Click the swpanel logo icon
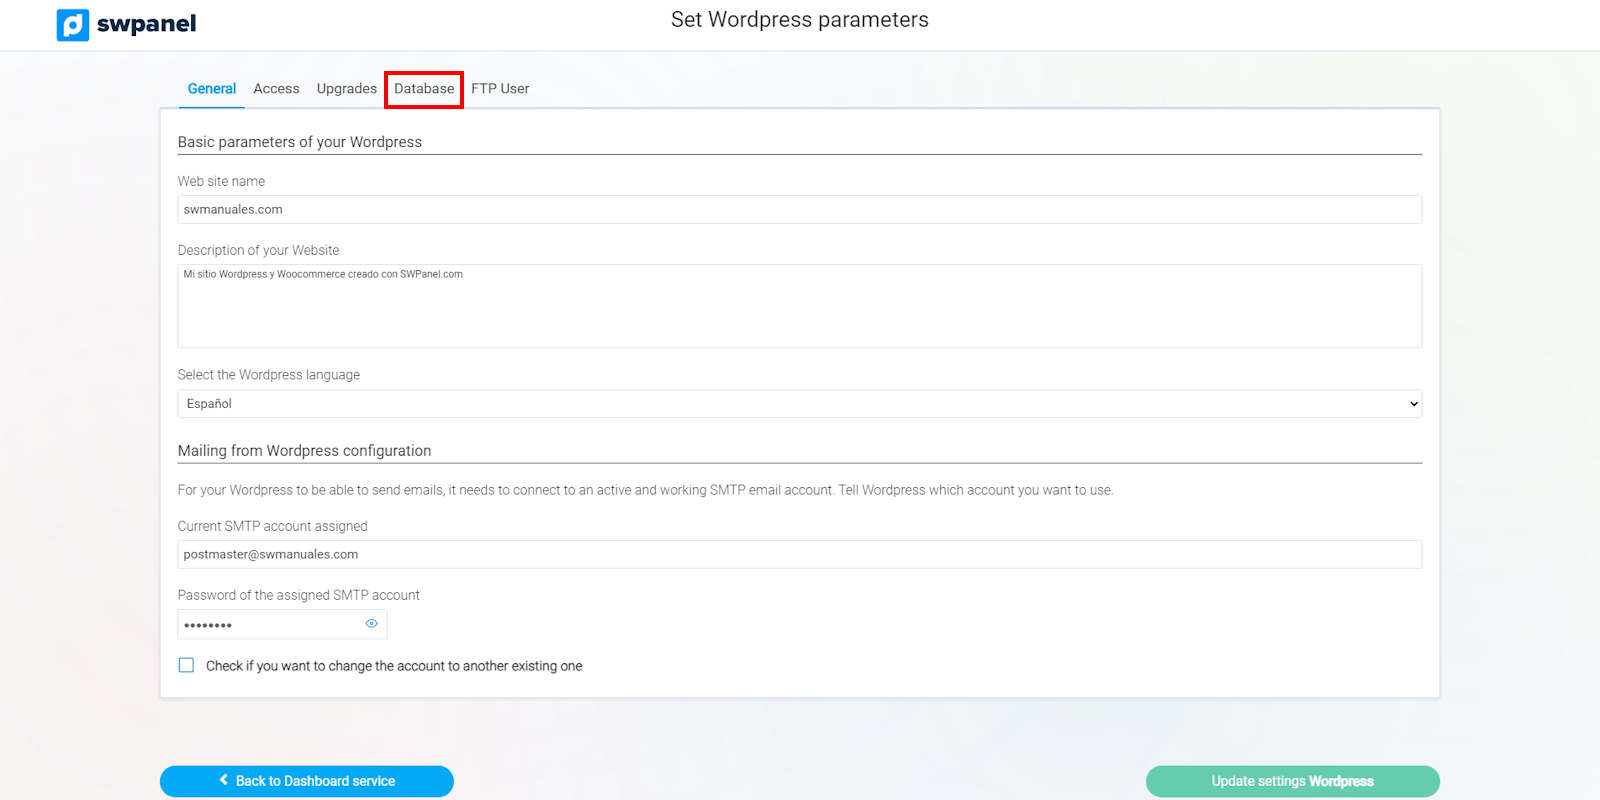1600x800 pixels. [73, 25]
